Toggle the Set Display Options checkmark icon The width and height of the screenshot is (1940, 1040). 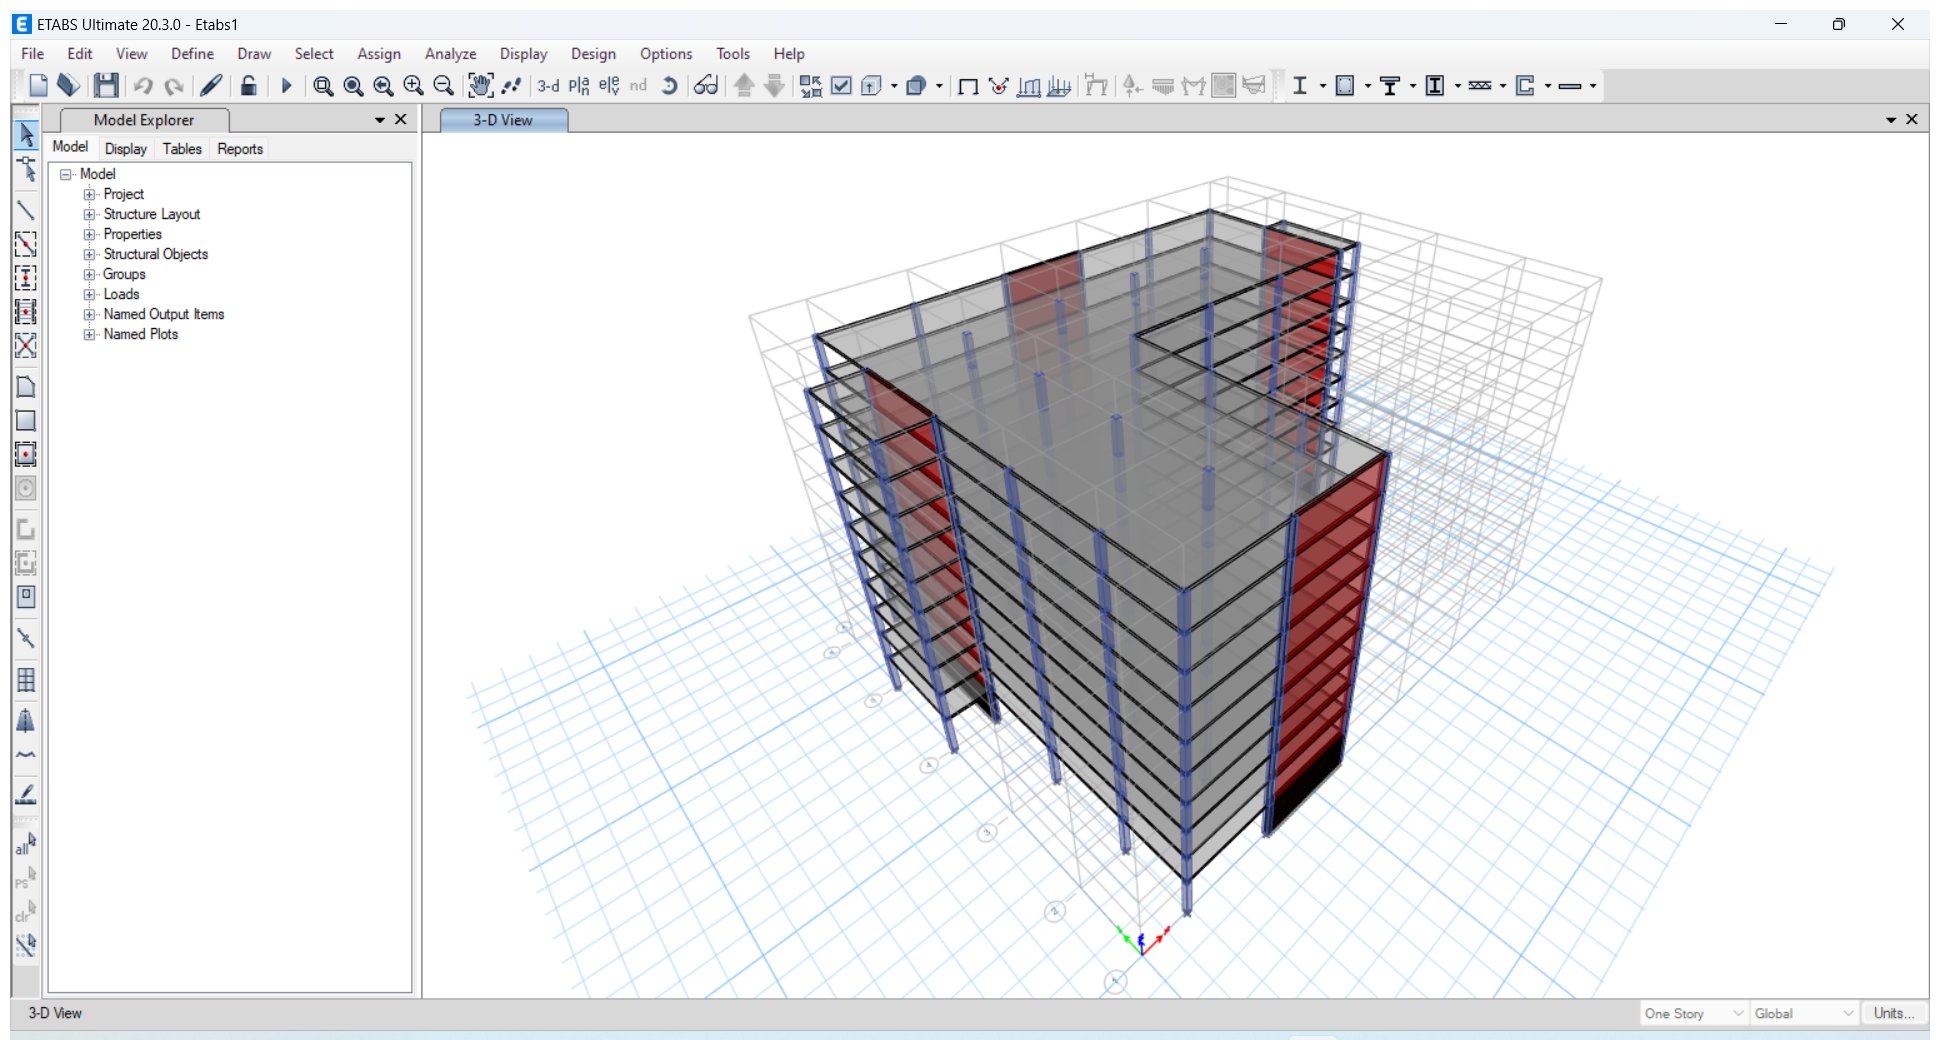(x=842, y=86)
